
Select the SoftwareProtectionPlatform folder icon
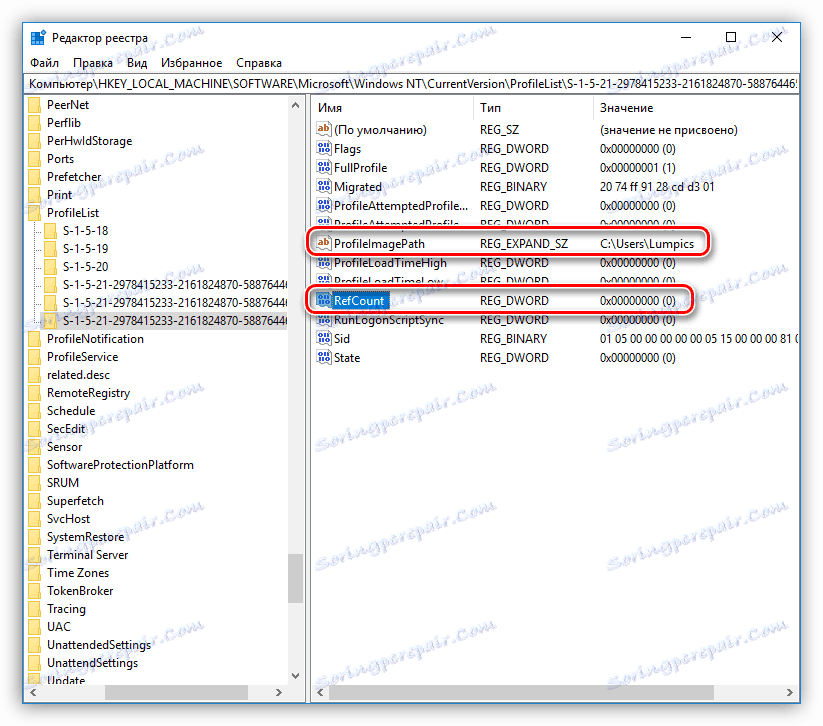pos(35,465)
